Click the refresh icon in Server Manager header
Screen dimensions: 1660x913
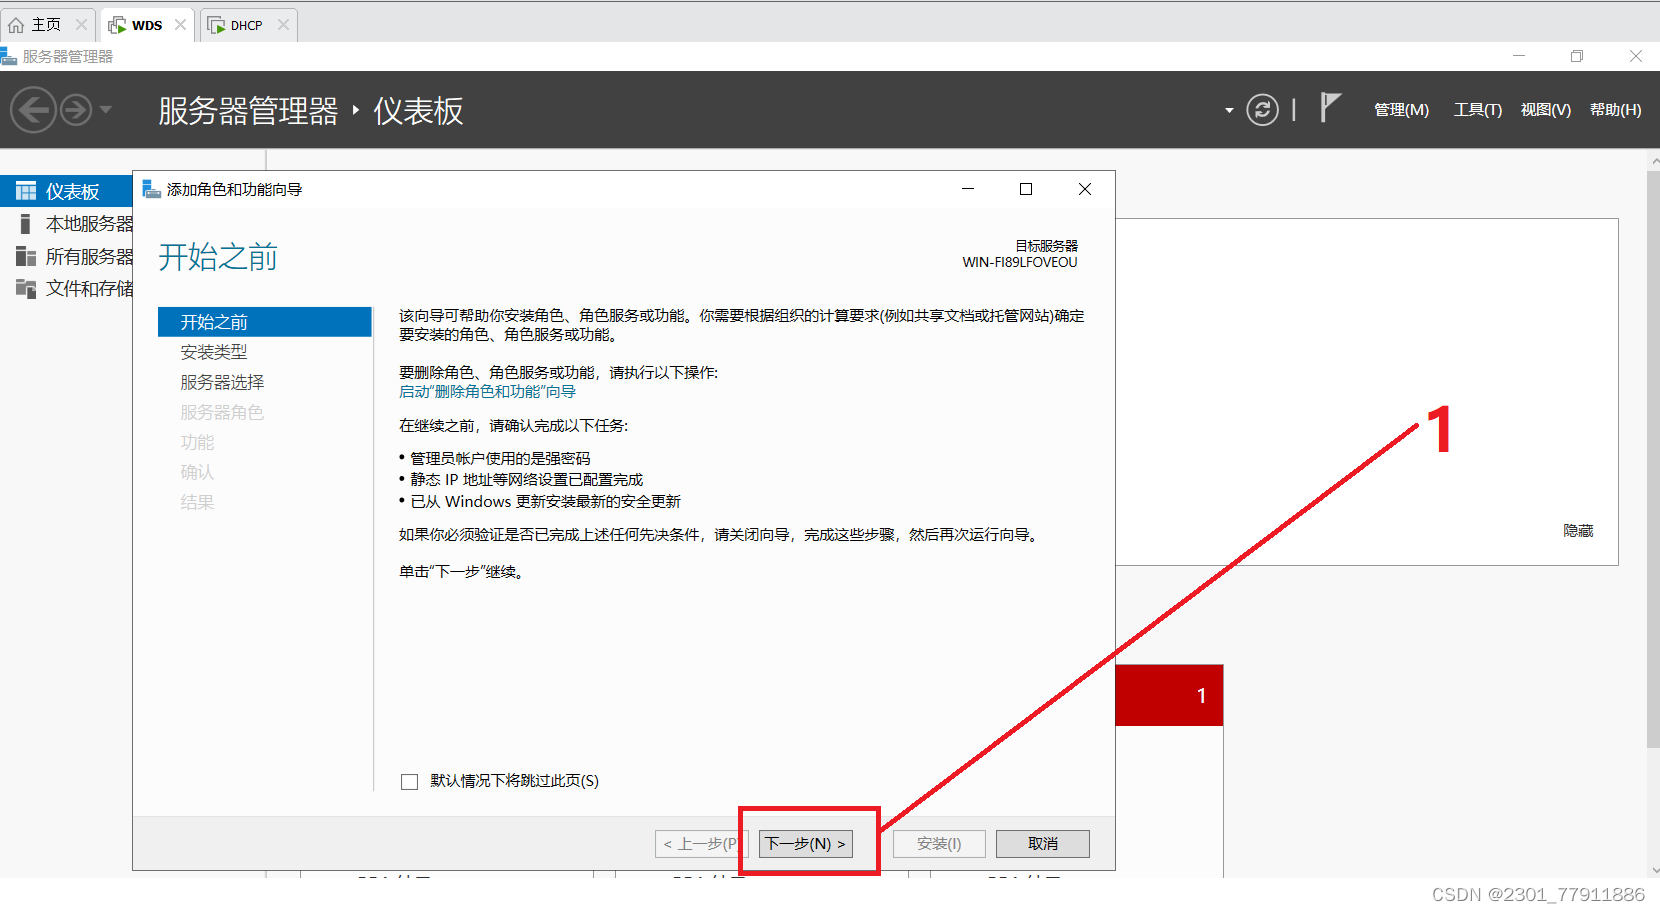[1262, 109]
